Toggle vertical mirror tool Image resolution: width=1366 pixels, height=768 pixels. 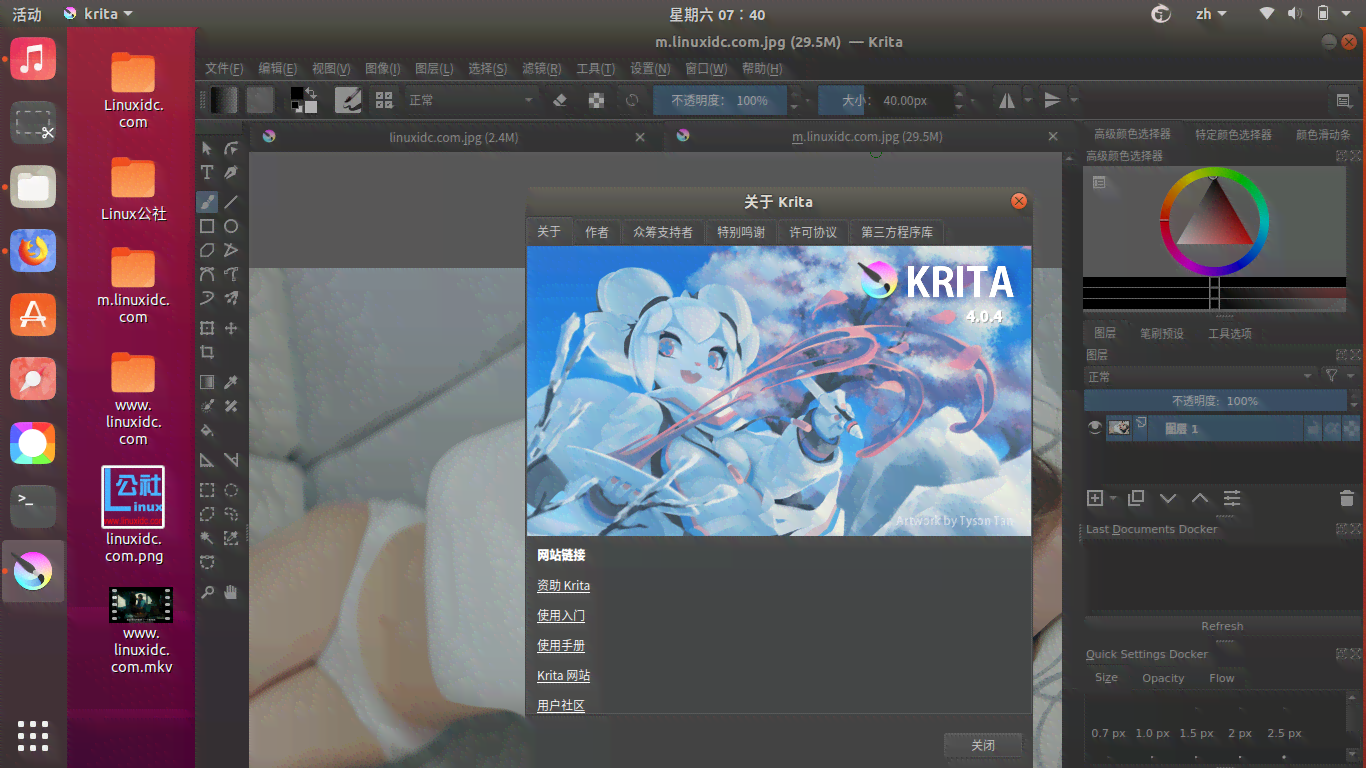click(x=1052, y=100)
